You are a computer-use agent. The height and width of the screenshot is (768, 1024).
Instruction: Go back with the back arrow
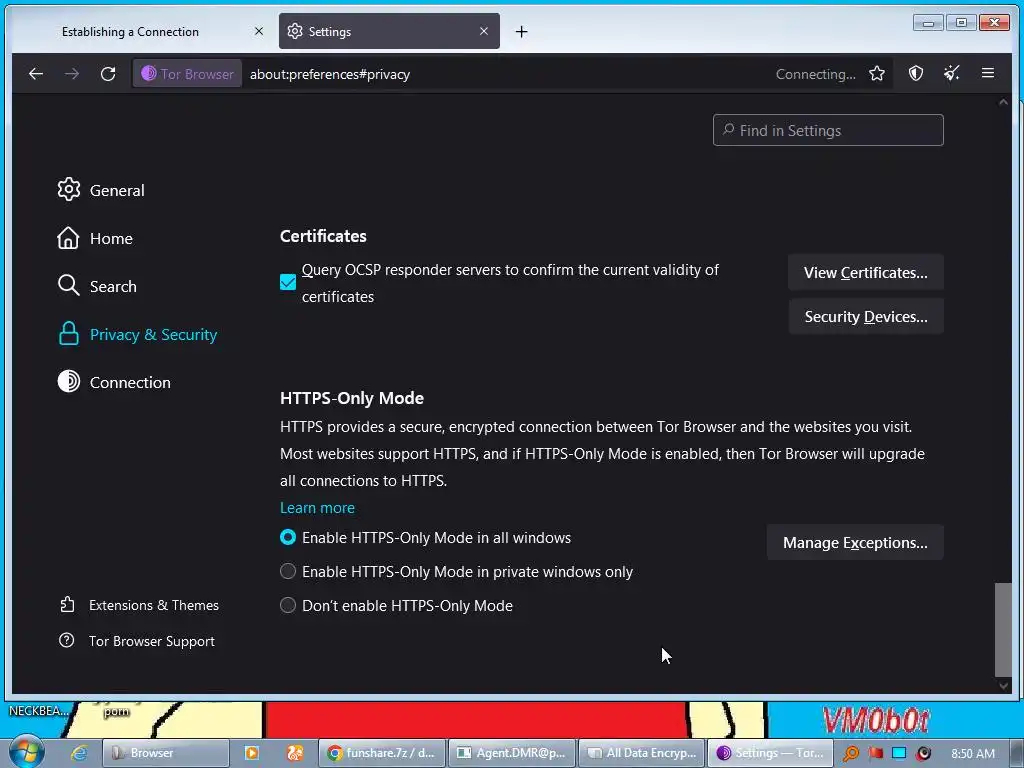(x=36, y=74)
